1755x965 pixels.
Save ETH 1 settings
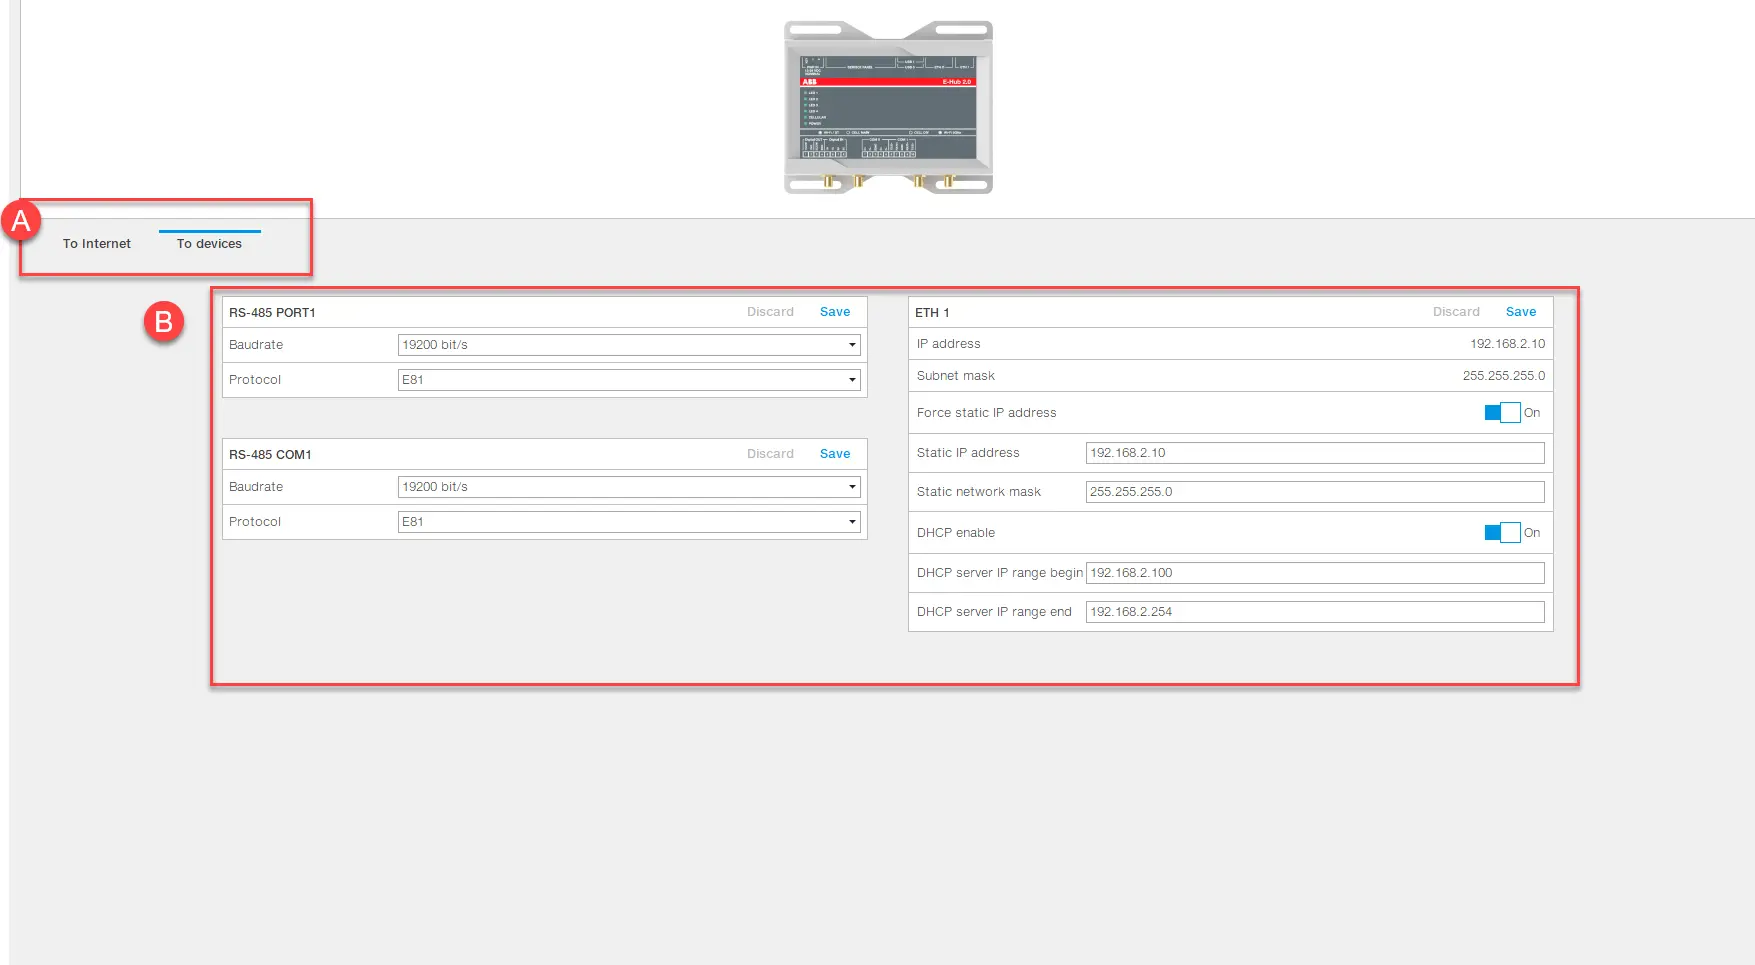[x=1520, y=312]
